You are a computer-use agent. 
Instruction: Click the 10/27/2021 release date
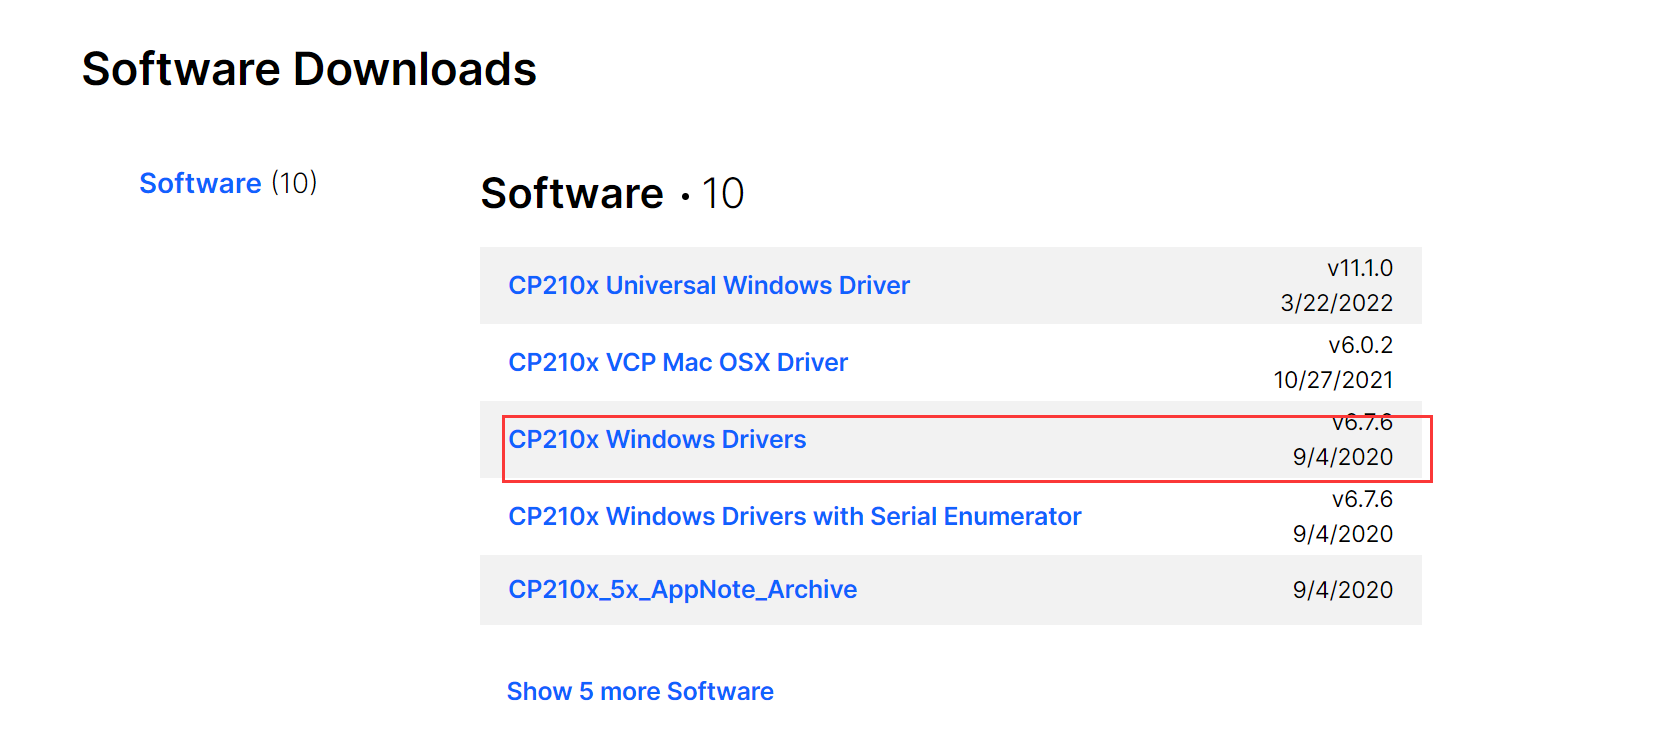click(1335, 379)
